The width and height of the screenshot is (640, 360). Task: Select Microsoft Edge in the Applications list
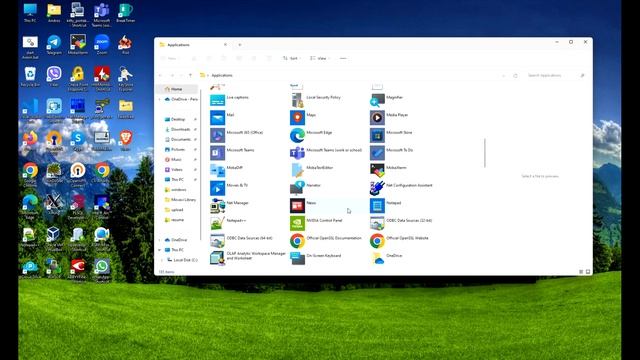311,135
